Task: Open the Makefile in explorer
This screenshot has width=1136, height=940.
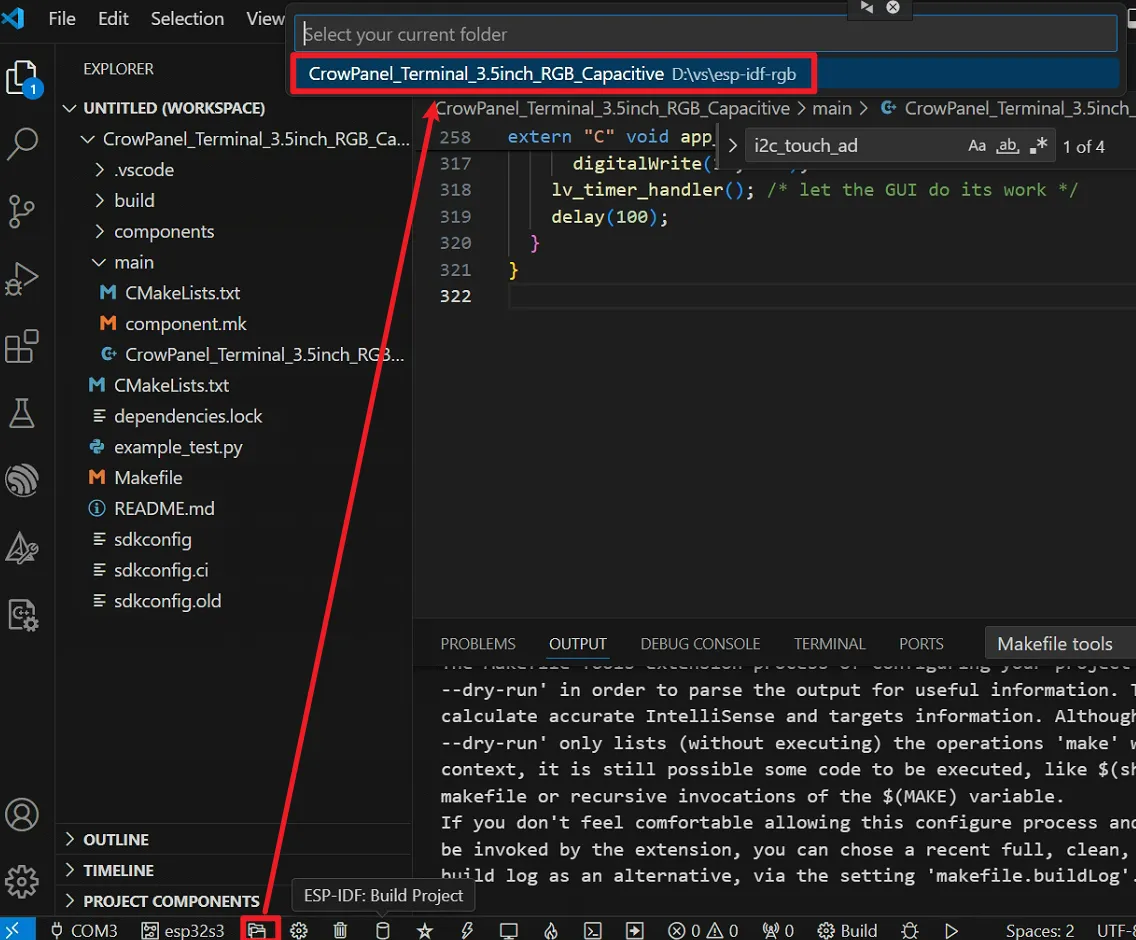Action: click(x=148, y=478)
